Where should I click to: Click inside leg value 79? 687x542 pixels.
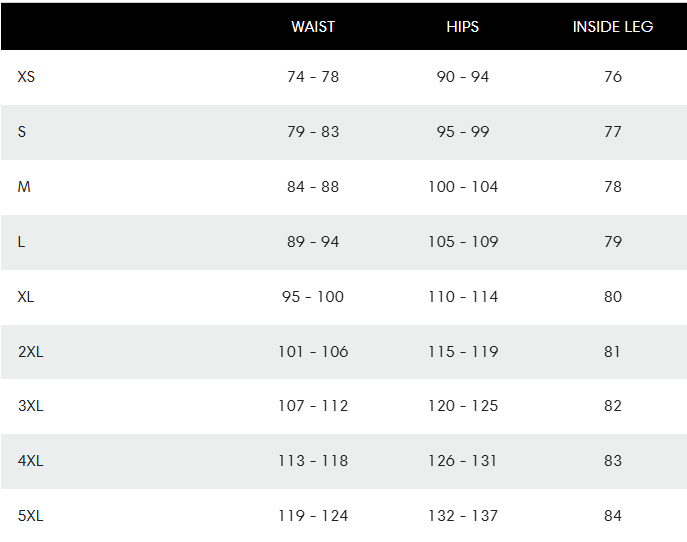(x=613, y=241)
